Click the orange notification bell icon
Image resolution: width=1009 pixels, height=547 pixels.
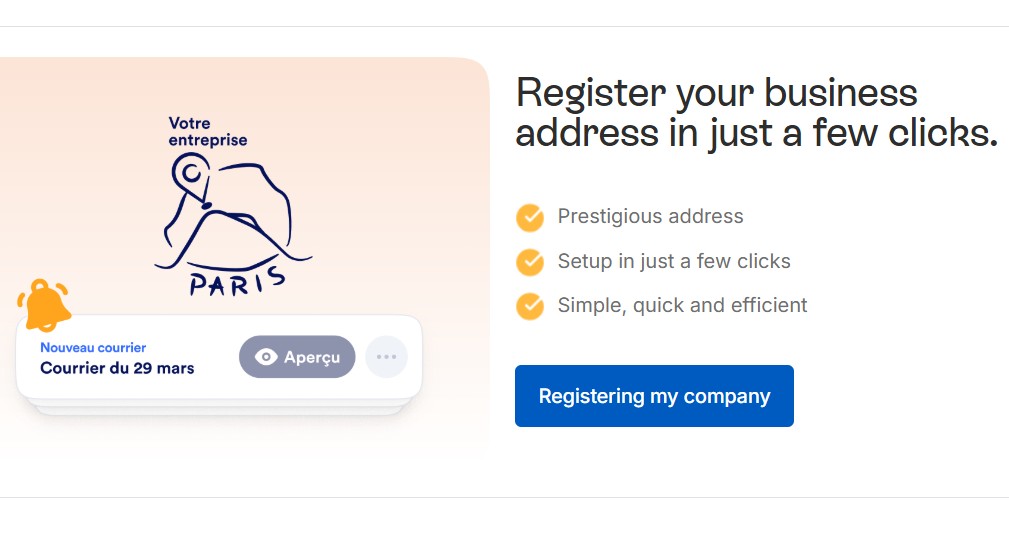(45, 305)
